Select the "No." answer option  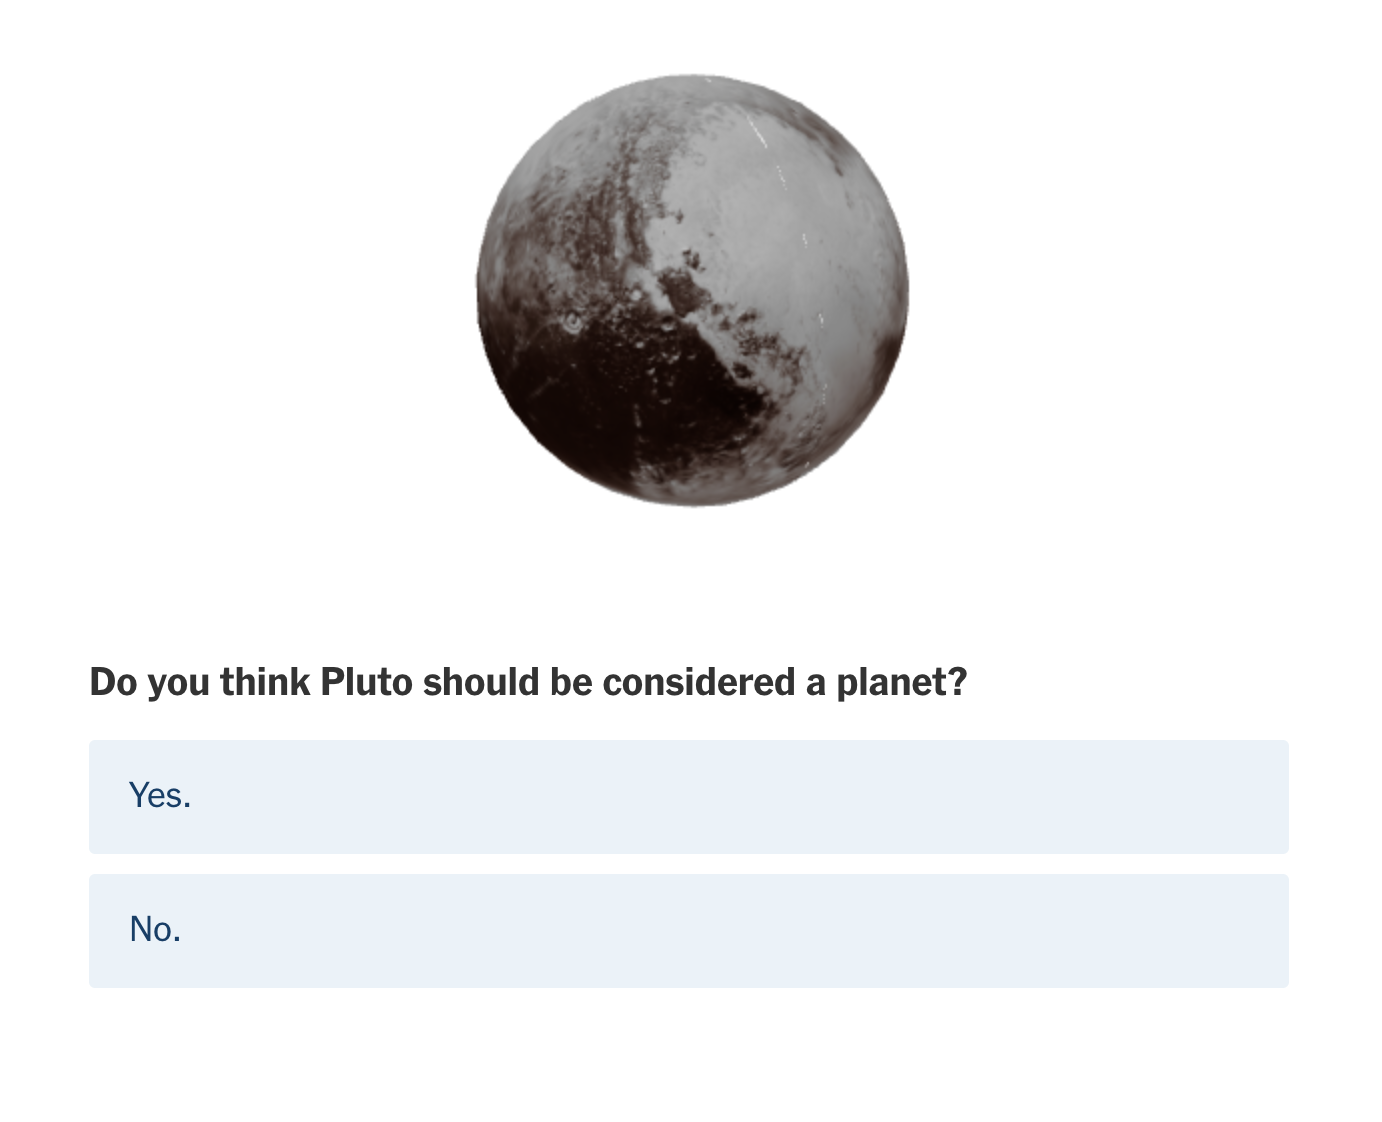(688, 930)
